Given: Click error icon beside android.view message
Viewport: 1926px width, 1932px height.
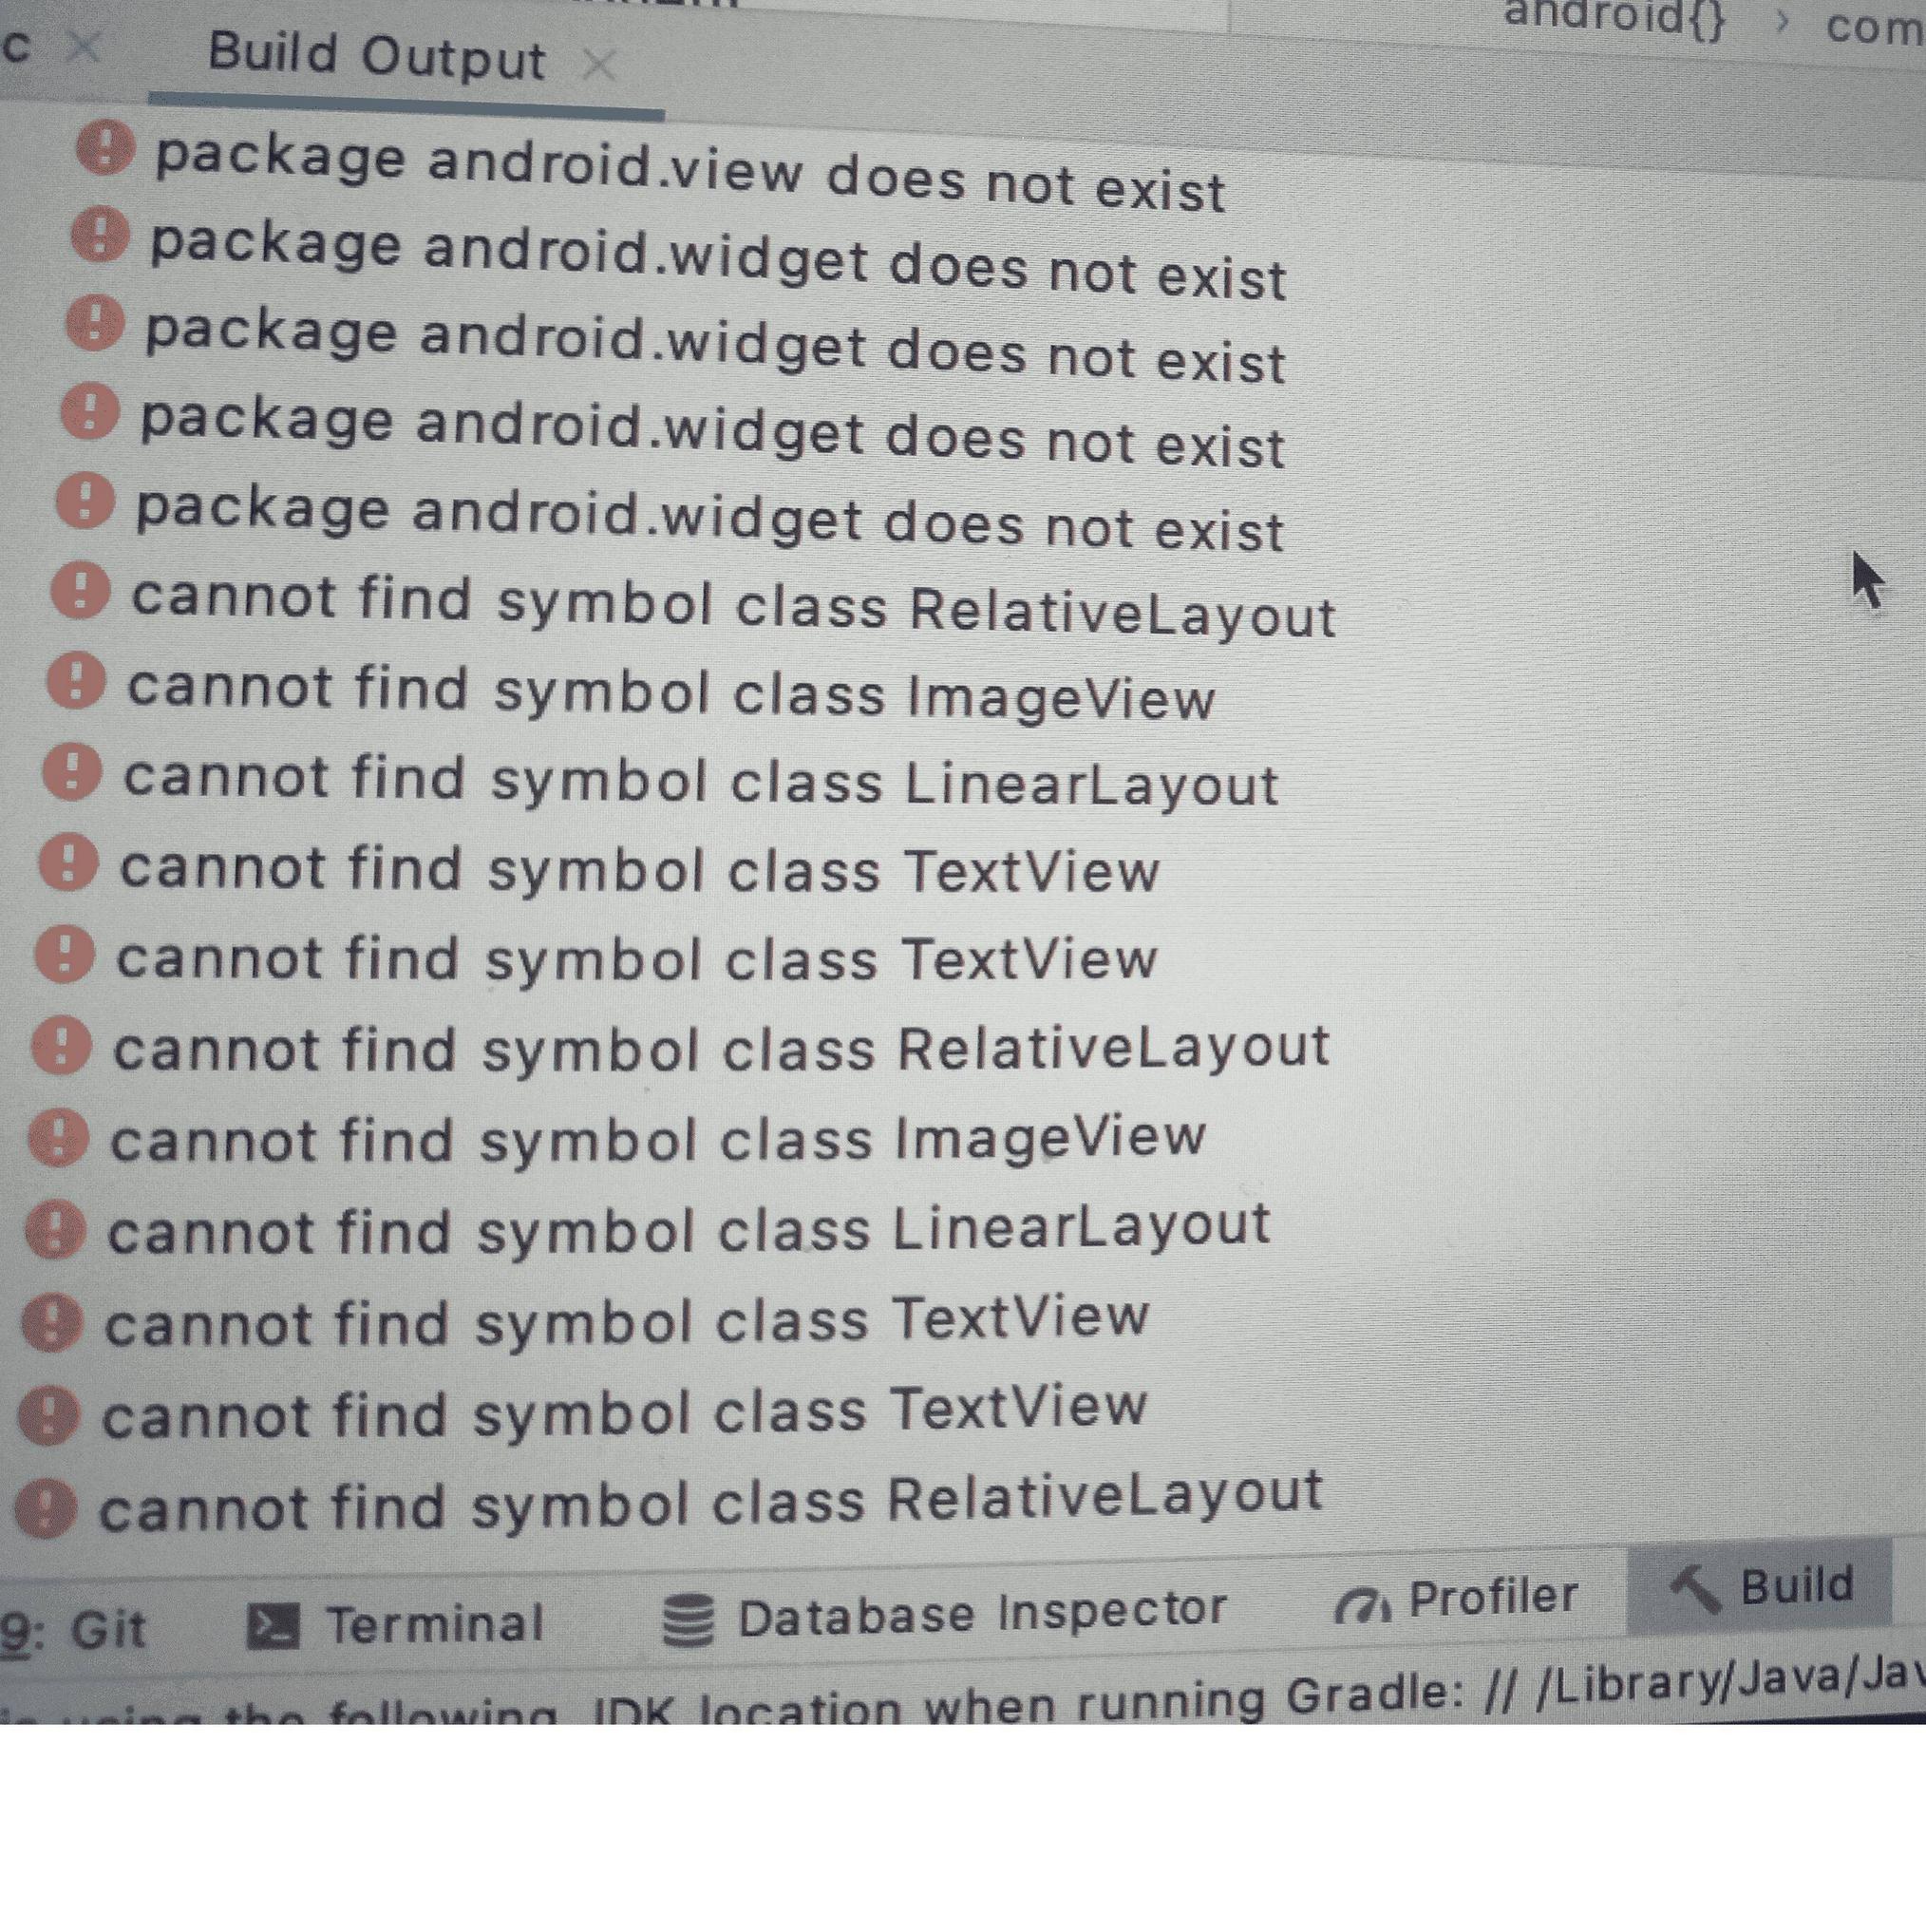Looking at the screenshot, I should click(105, 148).
